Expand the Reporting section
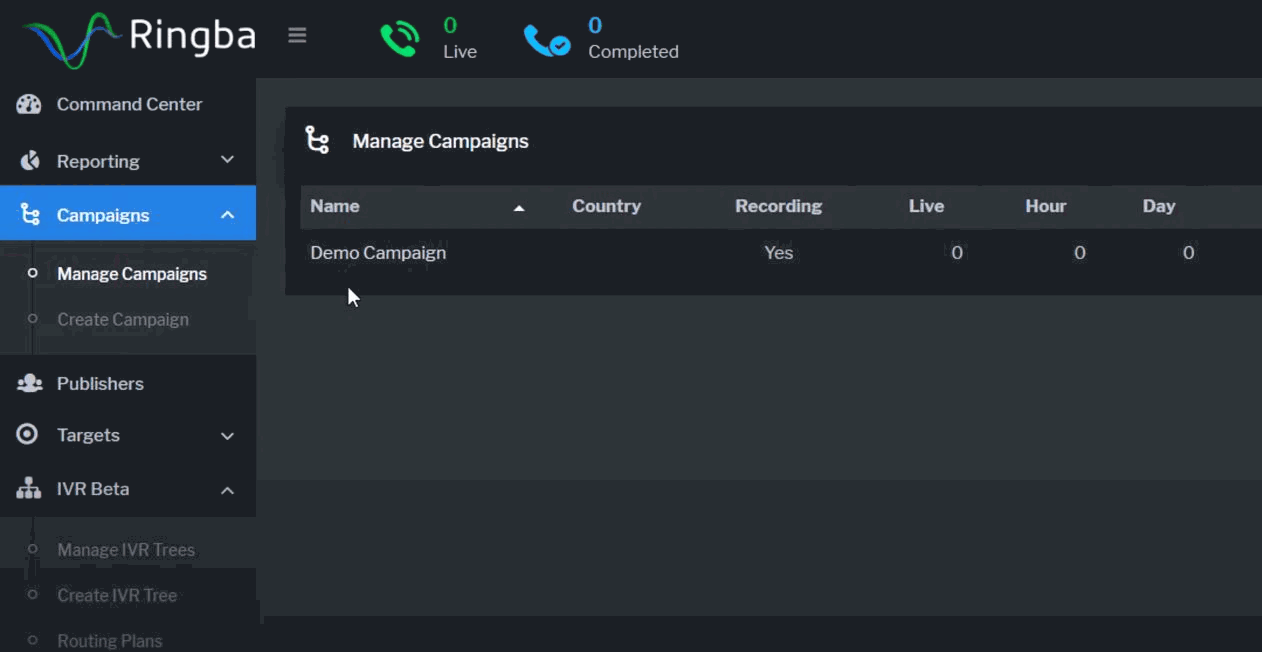 pyautogui.click(x=227, y=160)
